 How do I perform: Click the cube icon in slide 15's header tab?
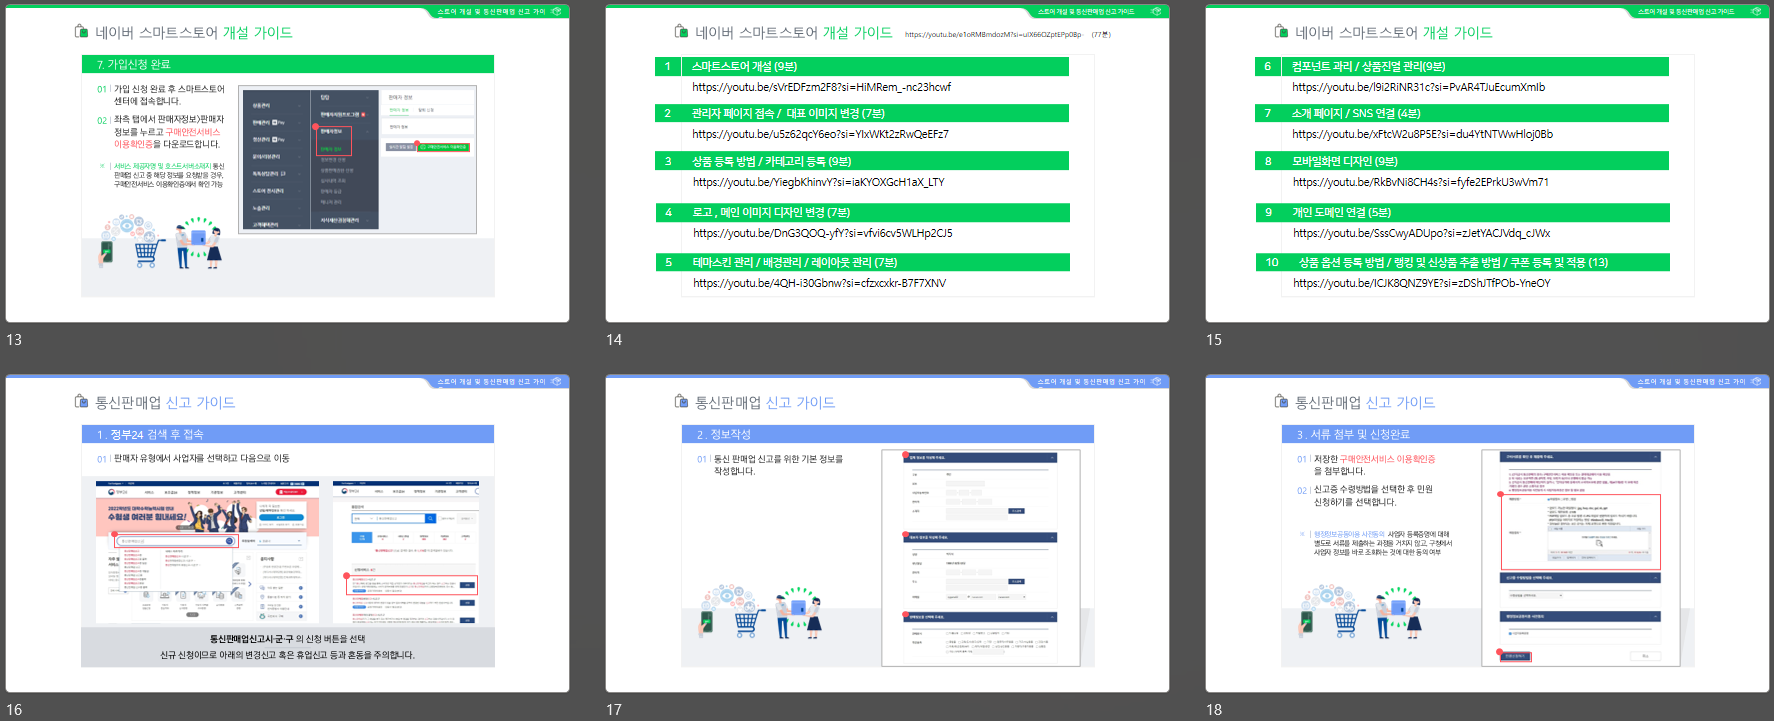pos(1756,11)
